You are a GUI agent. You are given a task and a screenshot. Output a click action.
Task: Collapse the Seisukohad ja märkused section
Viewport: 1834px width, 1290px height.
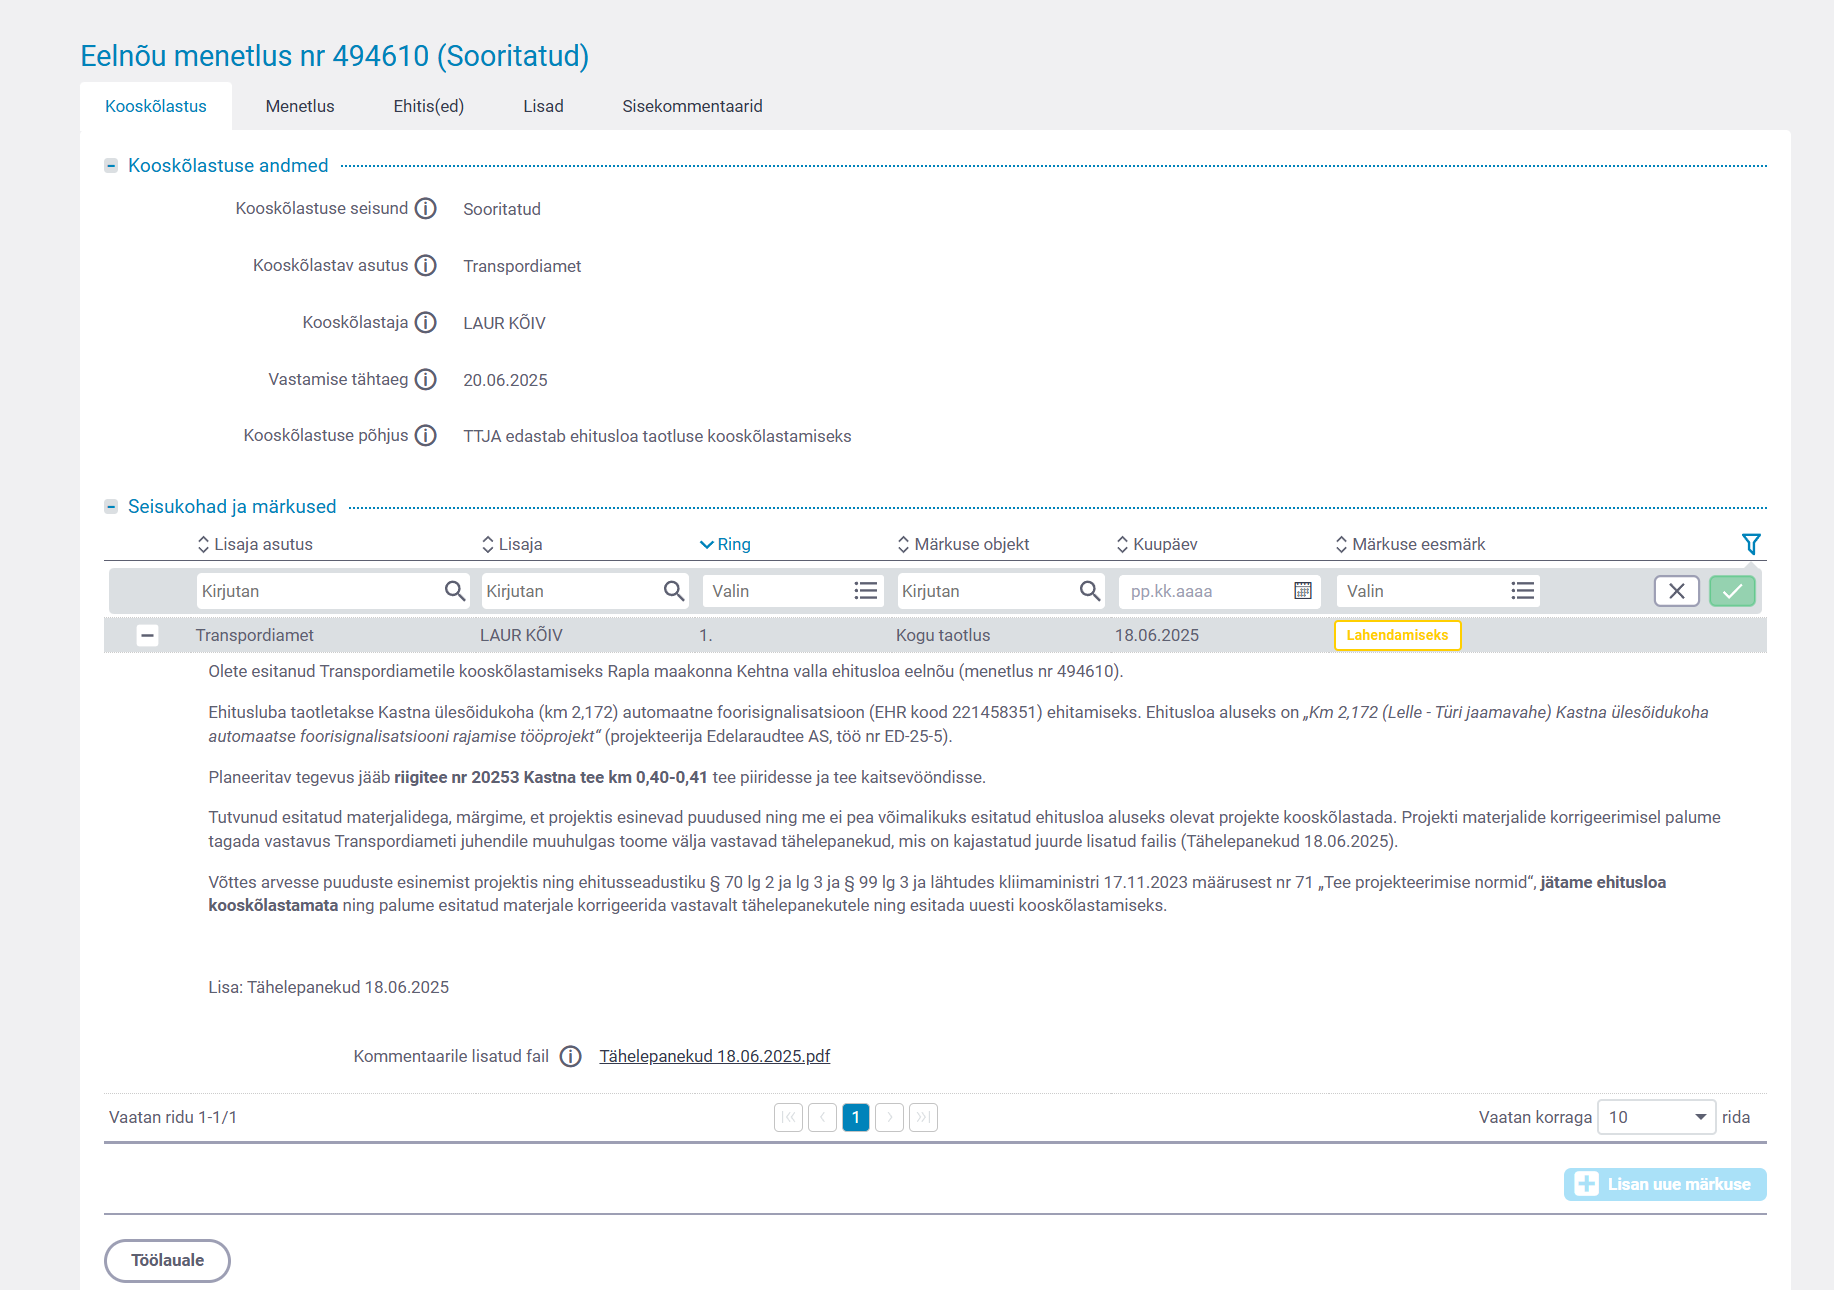111,507
